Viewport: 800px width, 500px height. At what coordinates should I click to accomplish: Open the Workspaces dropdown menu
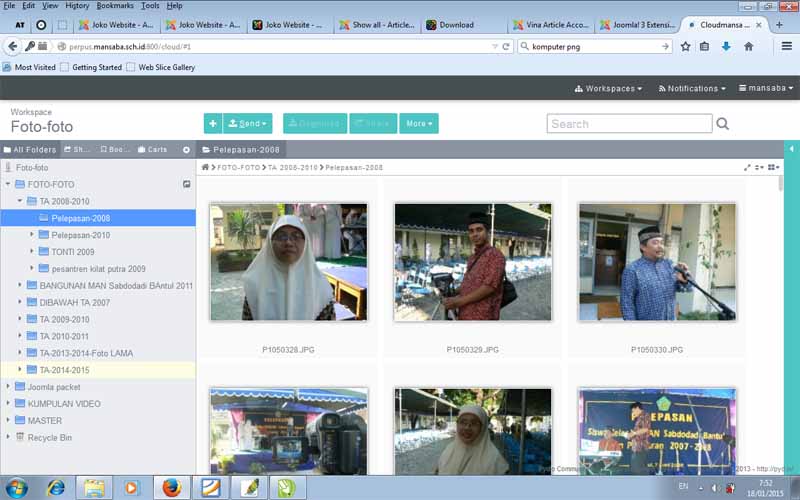coord(608,88)
